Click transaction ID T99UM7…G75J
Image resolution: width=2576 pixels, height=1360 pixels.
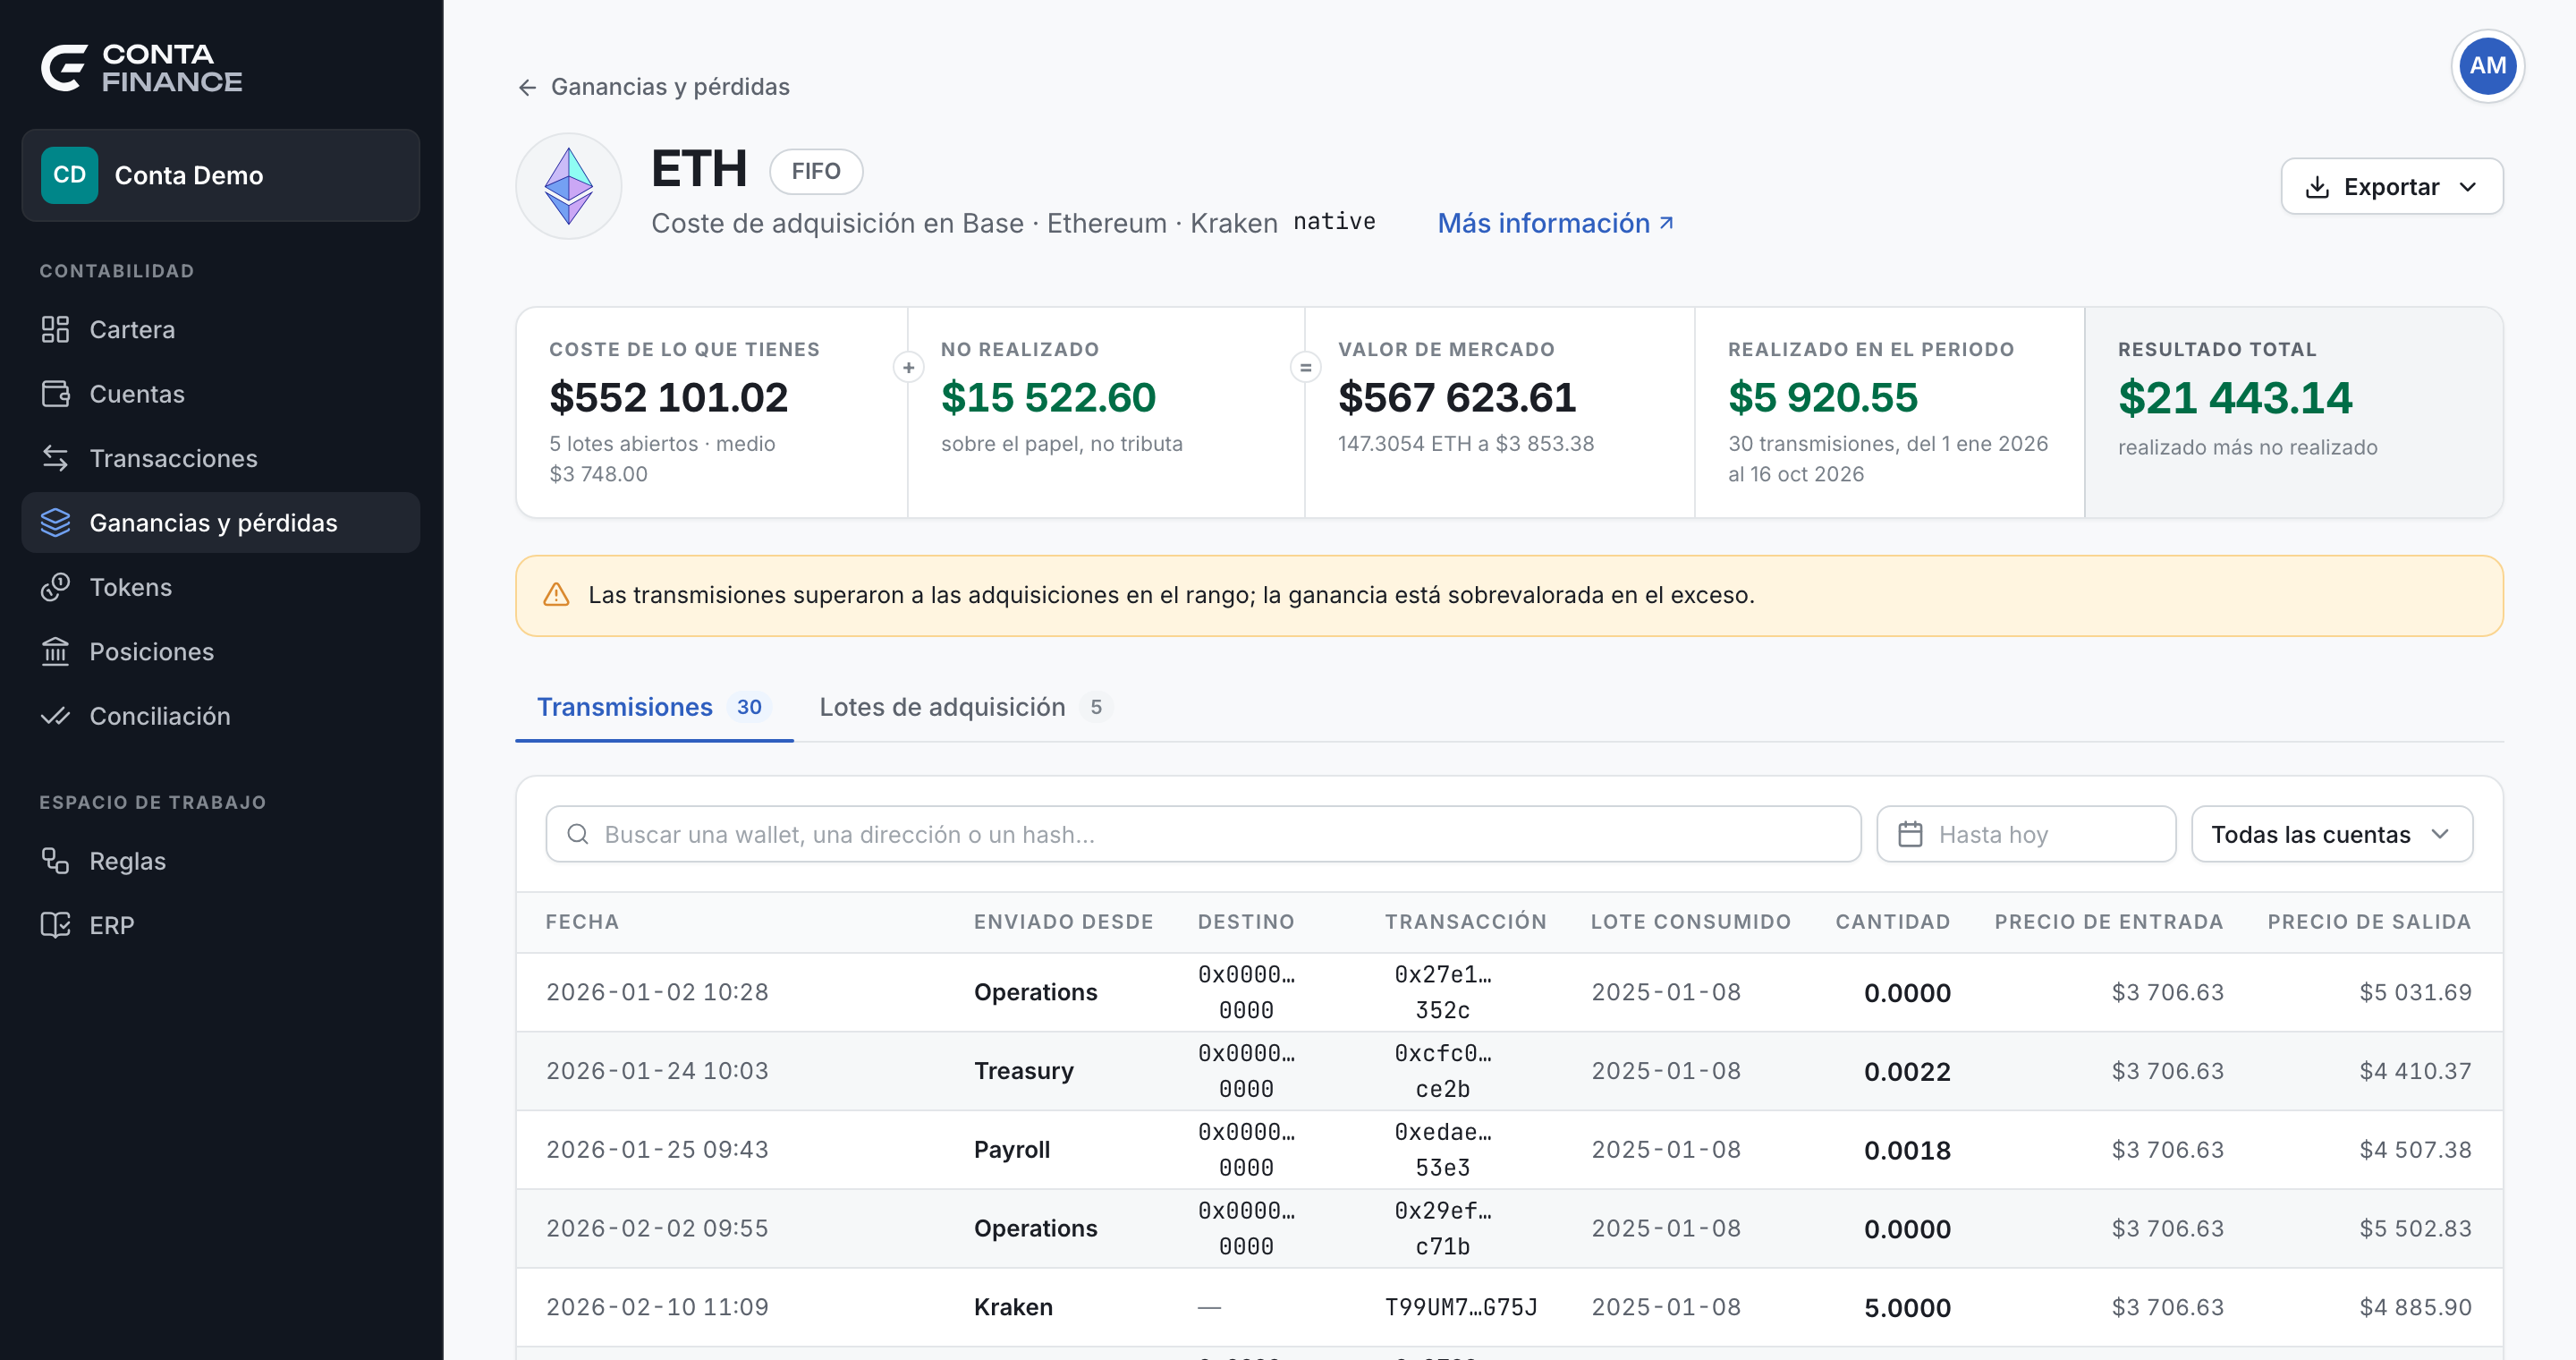(1461, 1307)
